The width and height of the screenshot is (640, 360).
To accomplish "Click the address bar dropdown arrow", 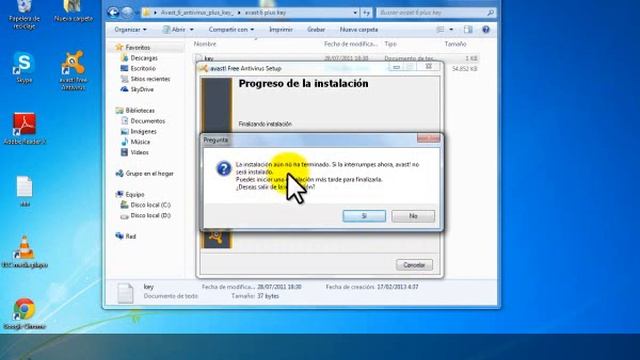I will (x=355, y=13).
